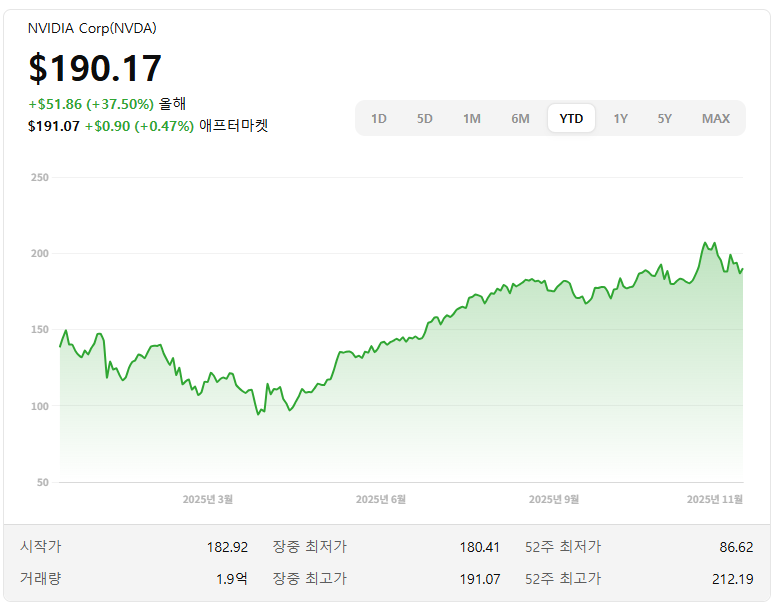Click the 장중 최고가 label
The width and height of the screenshot is (777, 604).
click(x=310, y=578)
